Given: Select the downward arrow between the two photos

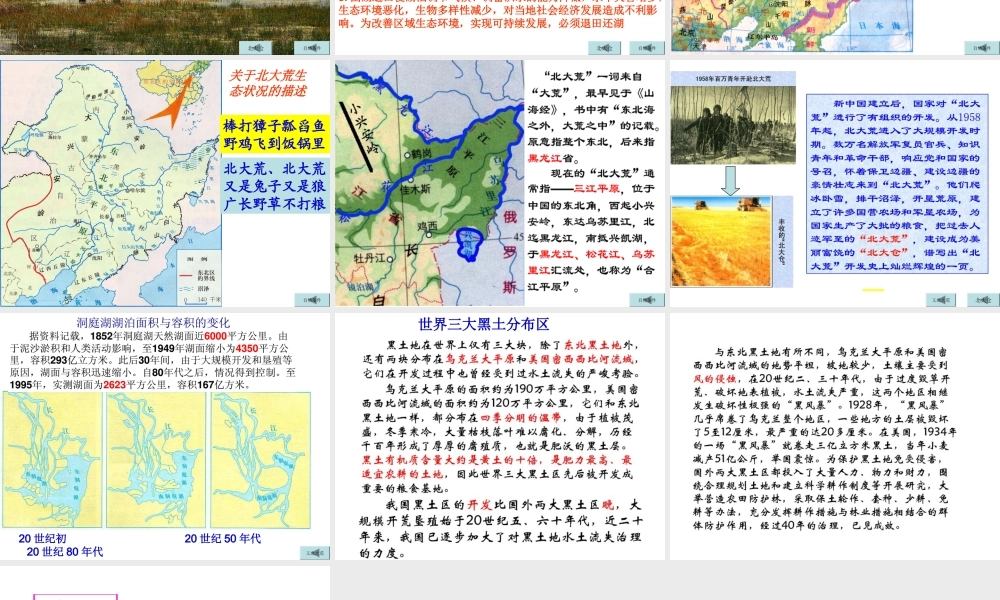Looking at the screenshot, I should tap(730, 180).
